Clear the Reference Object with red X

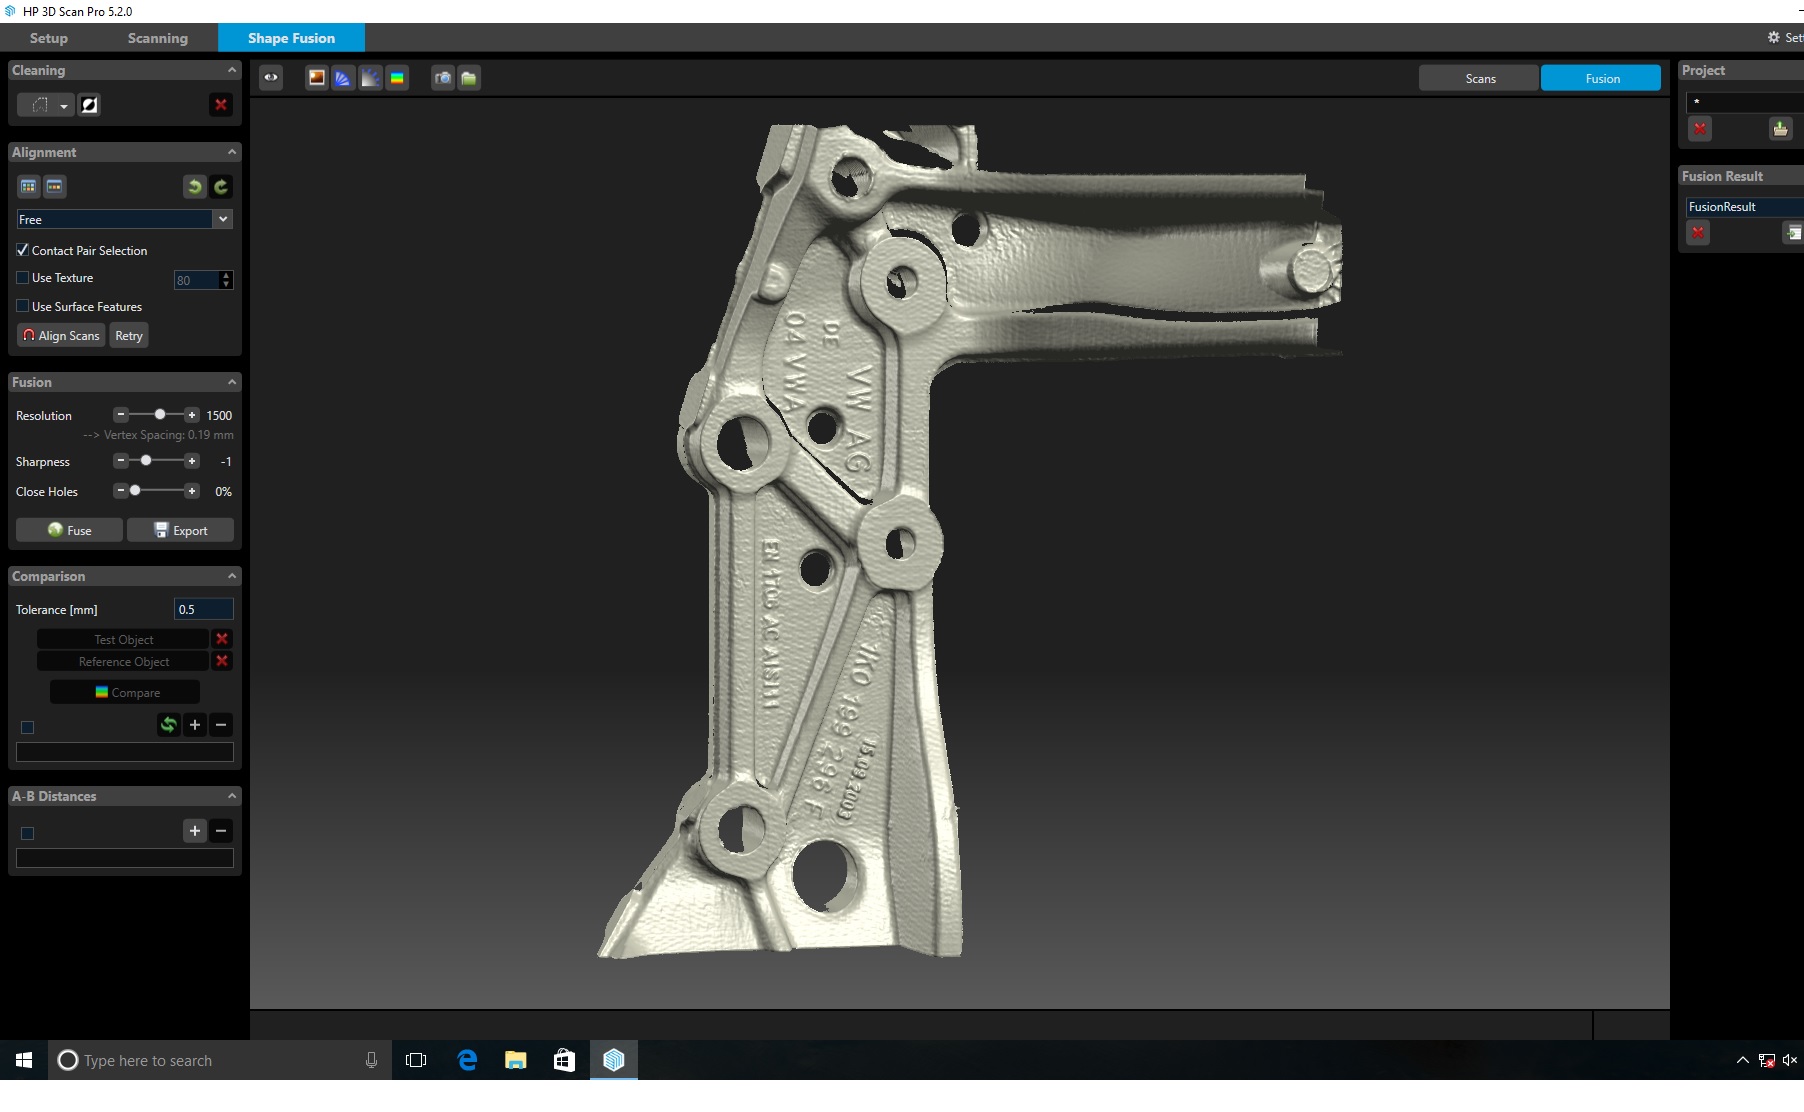(222, 661)
